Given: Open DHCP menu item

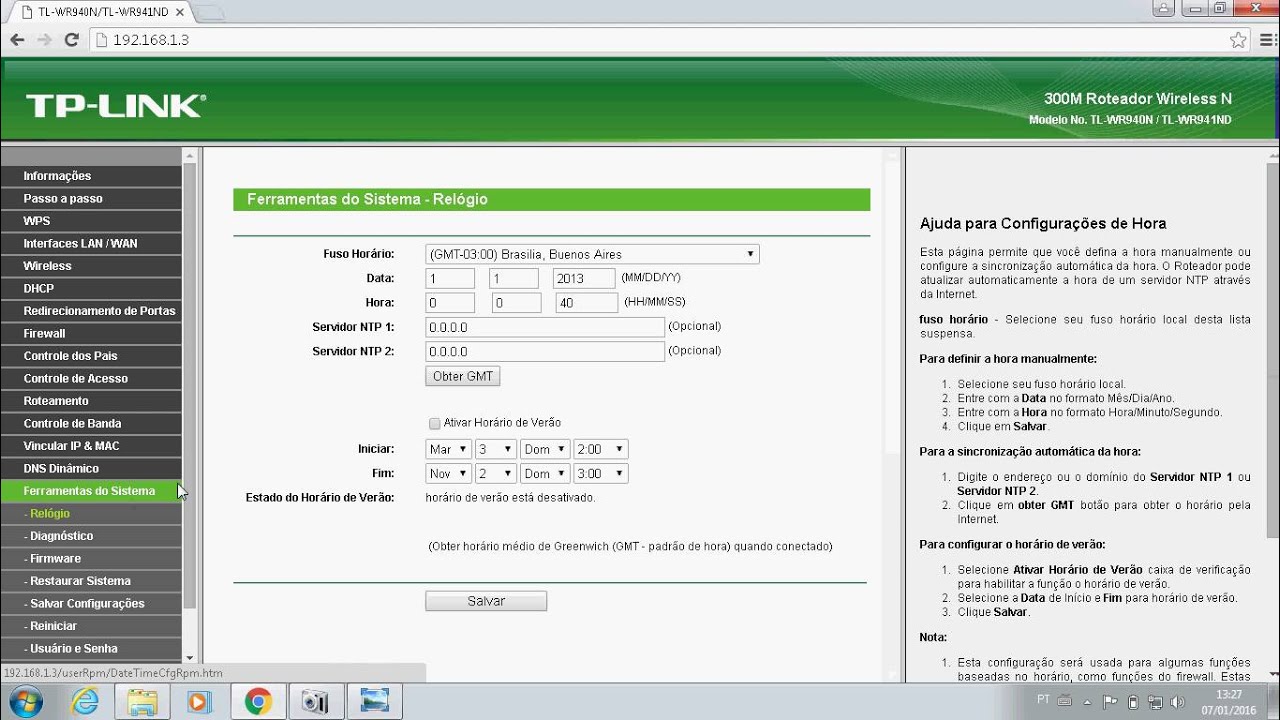Looking at the screenshot, I should point(91,288).
